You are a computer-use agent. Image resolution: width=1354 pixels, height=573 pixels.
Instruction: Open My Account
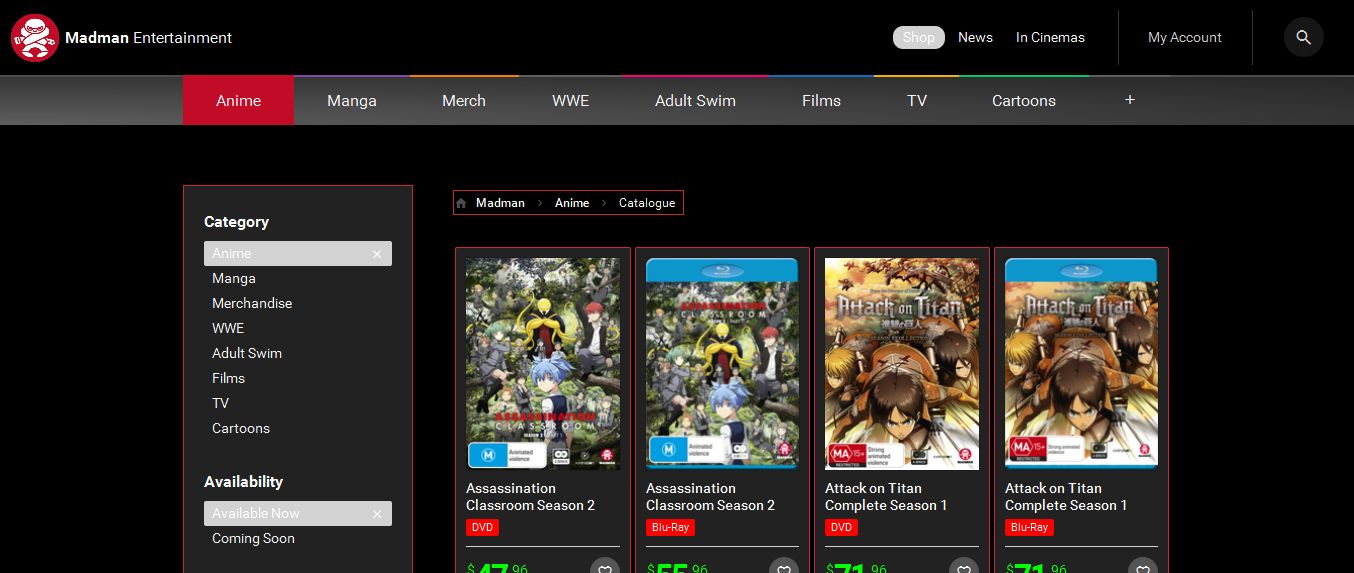1185,37
